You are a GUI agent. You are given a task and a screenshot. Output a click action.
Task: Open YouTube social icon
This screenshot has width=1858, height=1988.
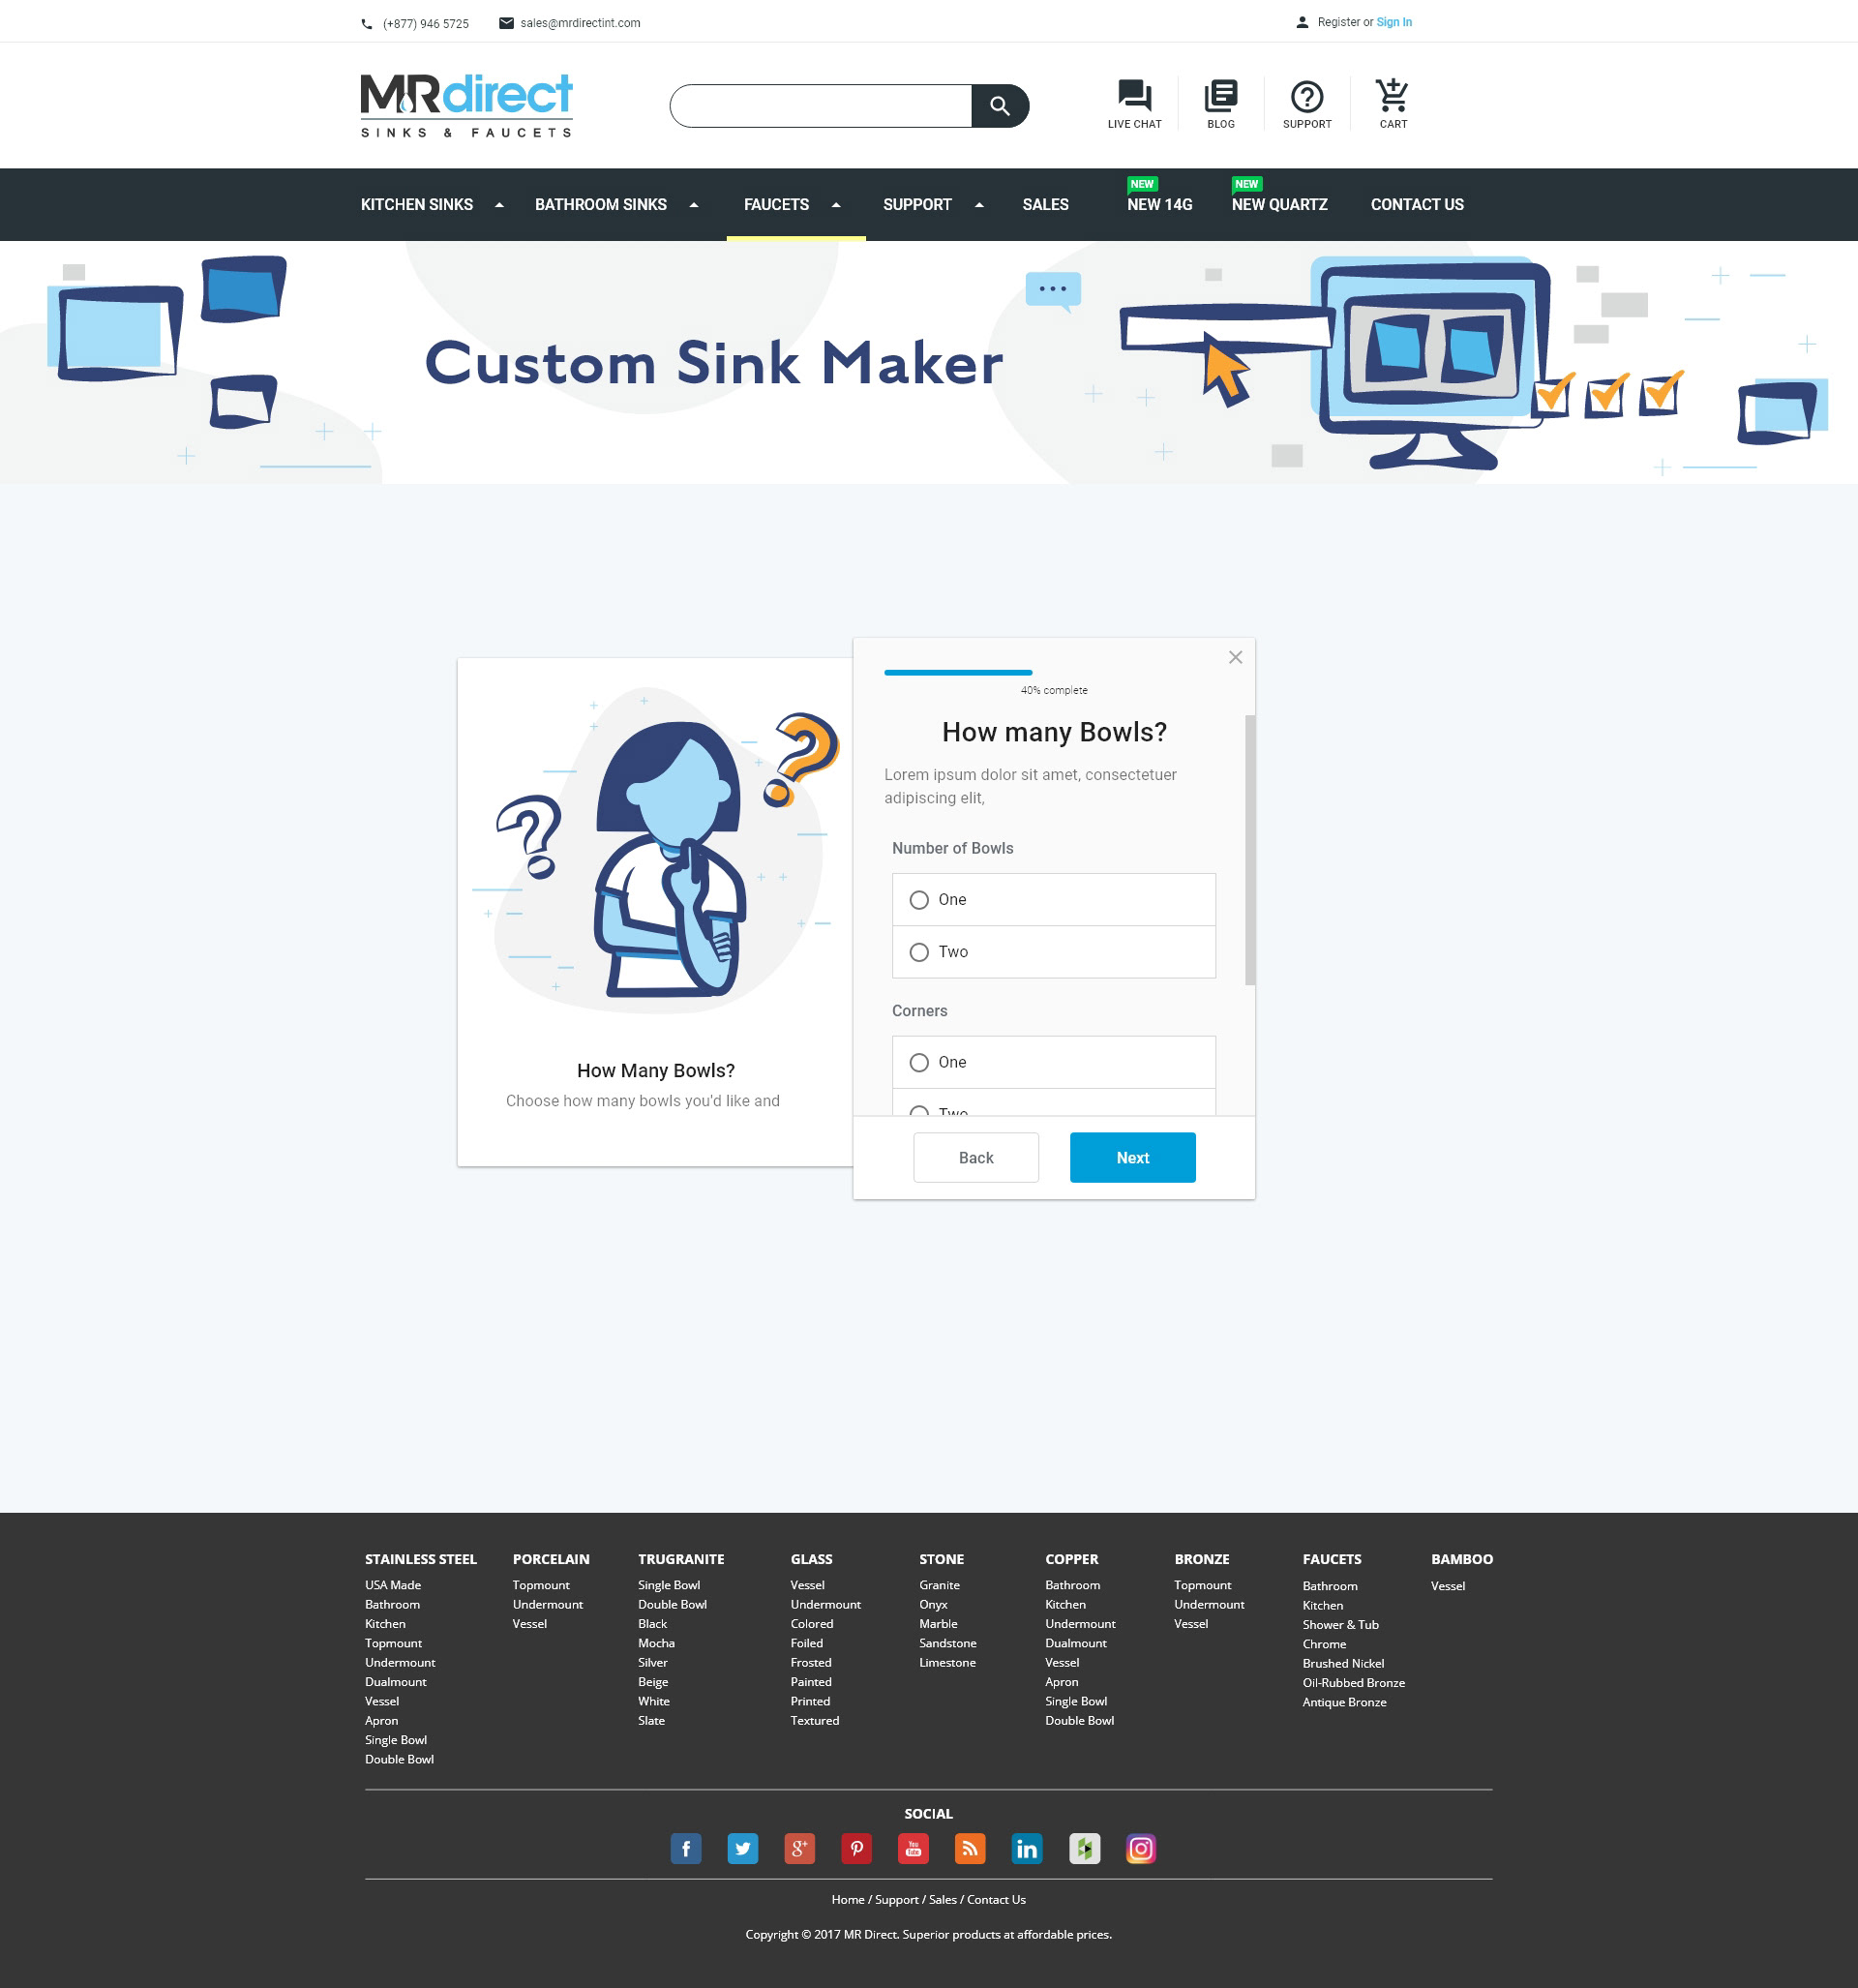[x=913, y=1848]
